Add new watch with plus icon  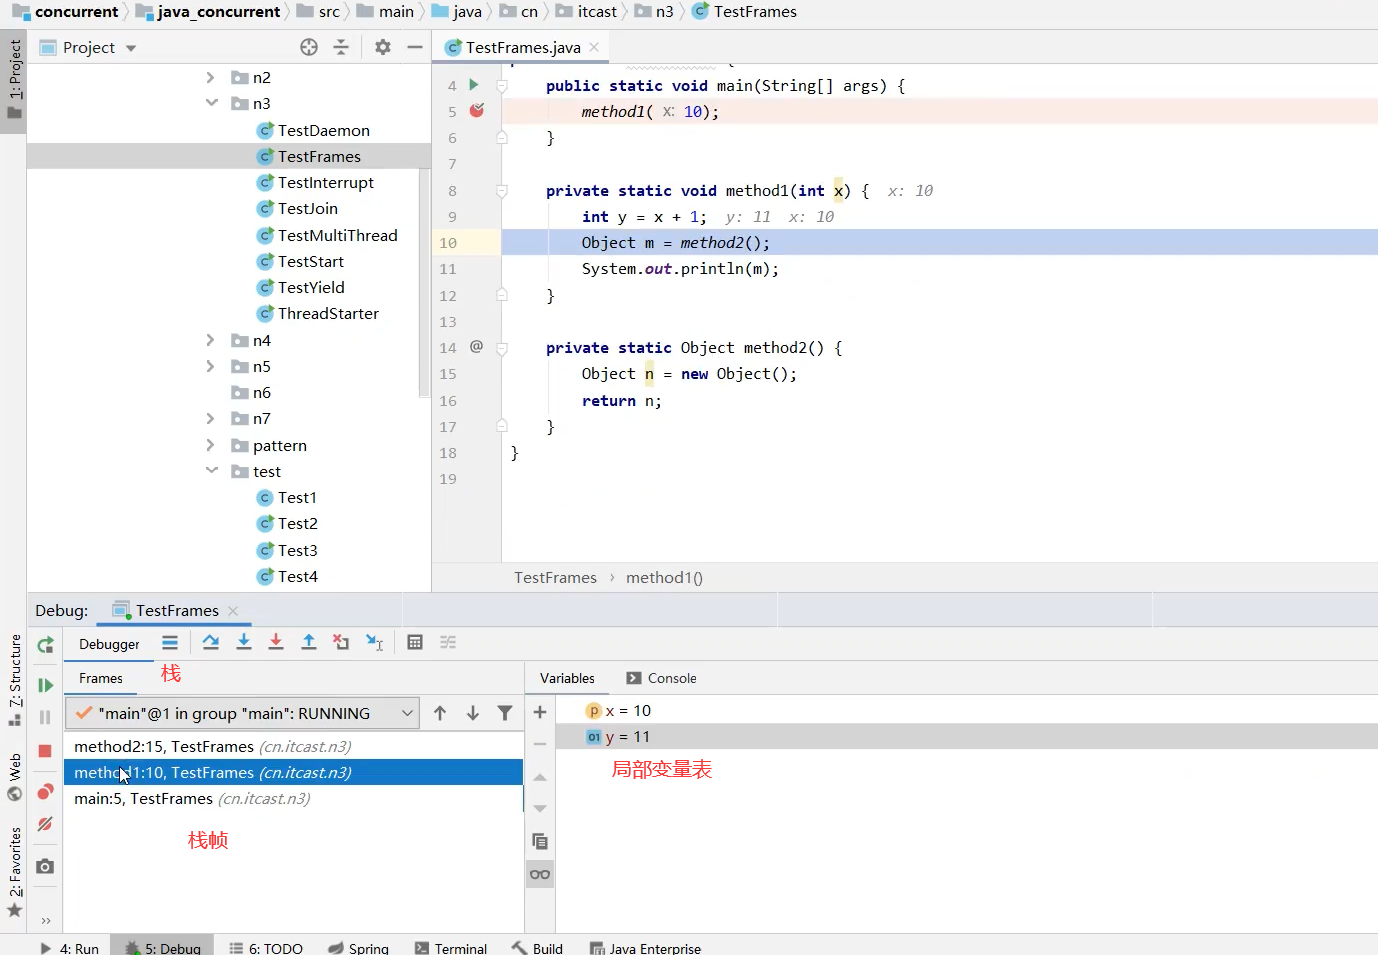540,712
